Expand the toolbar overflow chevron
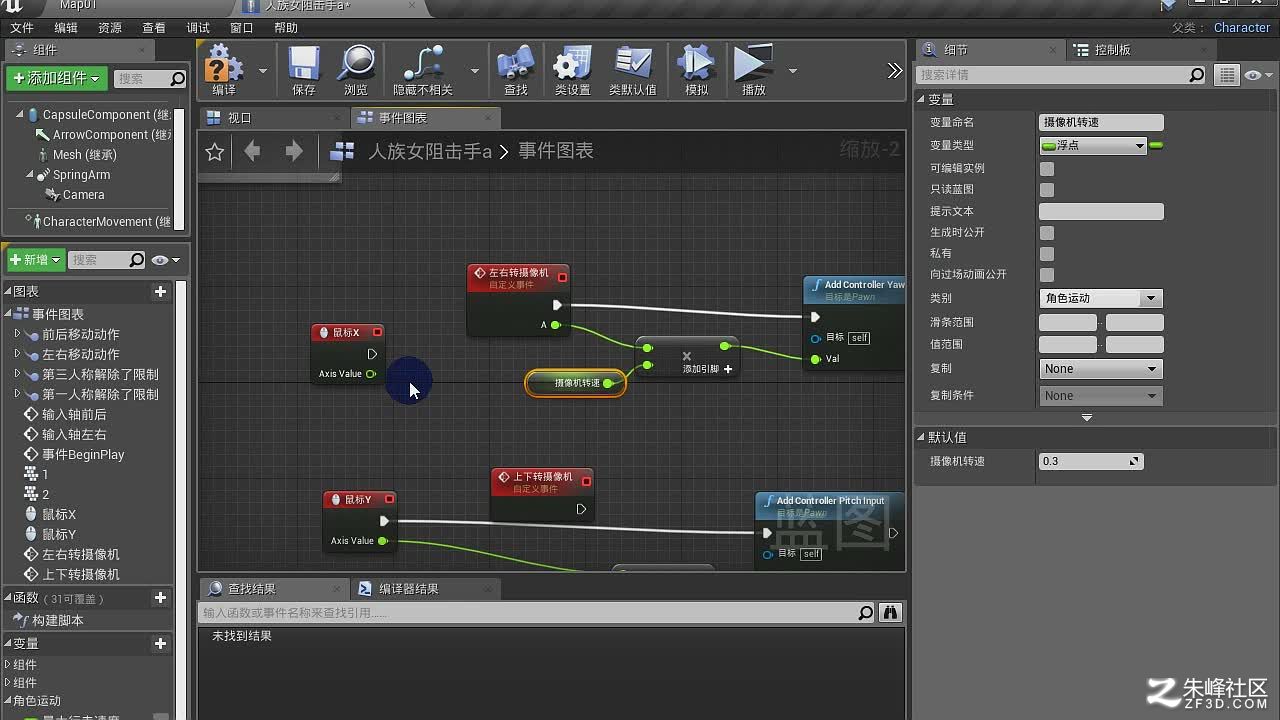1280x720 pixels. click(x=895, y=70)
